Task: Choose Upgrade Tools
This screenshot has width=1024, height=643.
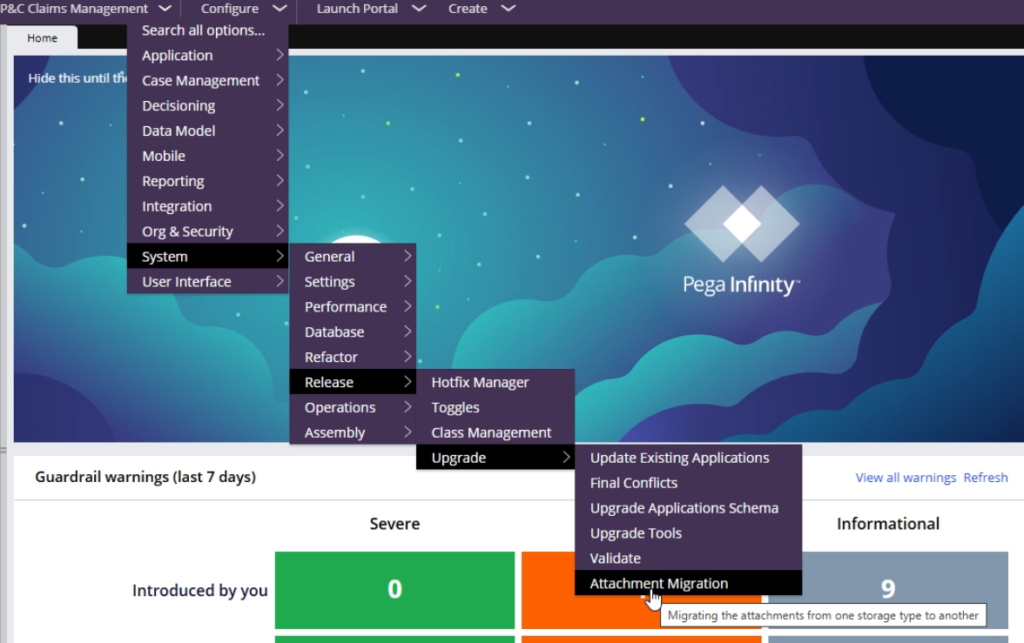Action: click(x=688, y=533)
